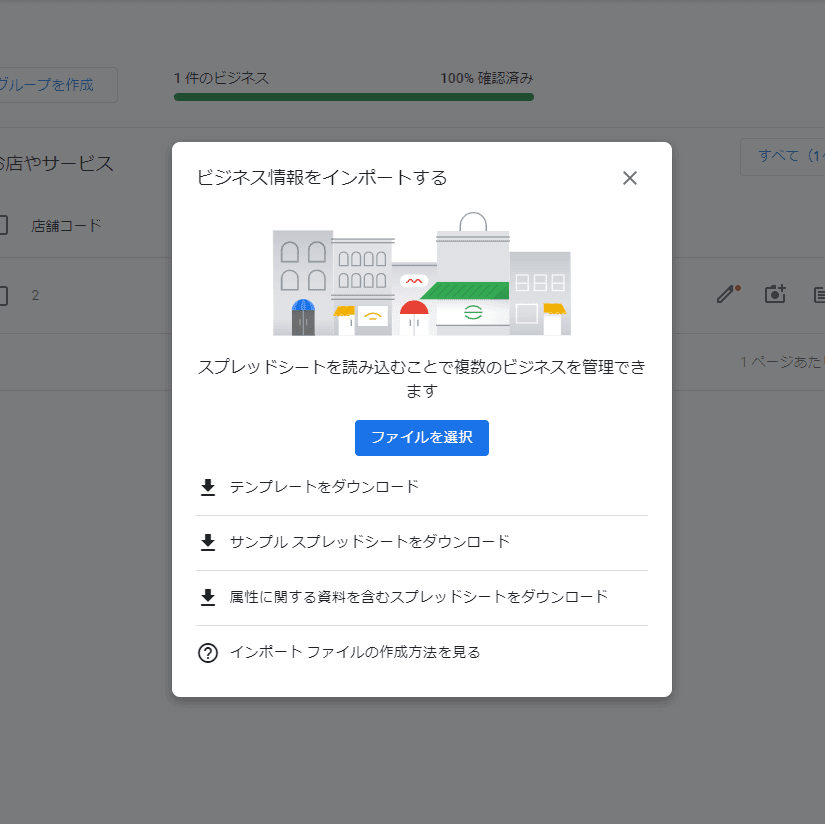Open インポート ファイルの作成方法を見る help link

(x=355, y=652)
